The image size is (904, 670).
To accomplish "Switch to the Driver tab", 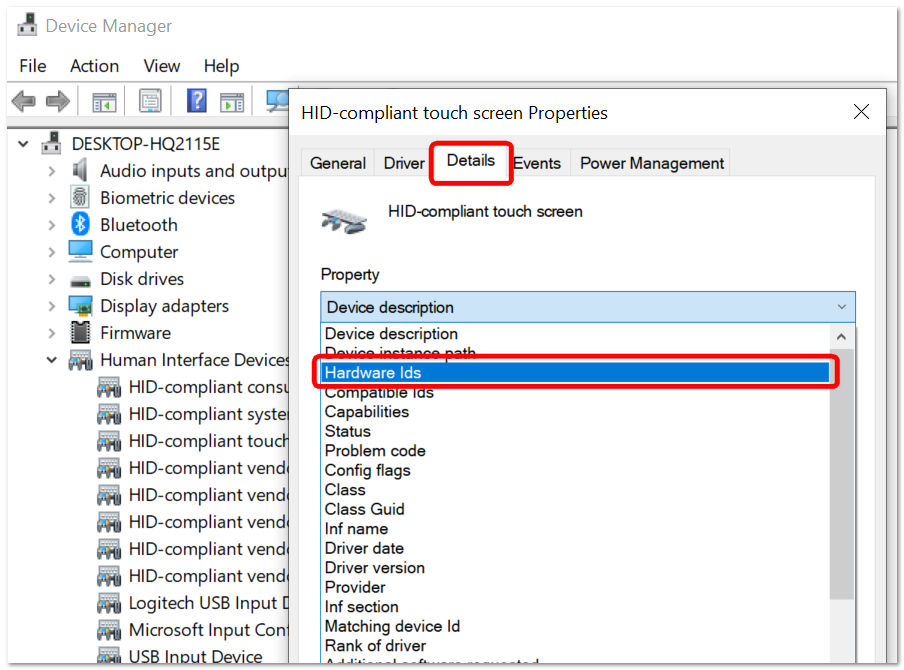I will 404,163.
